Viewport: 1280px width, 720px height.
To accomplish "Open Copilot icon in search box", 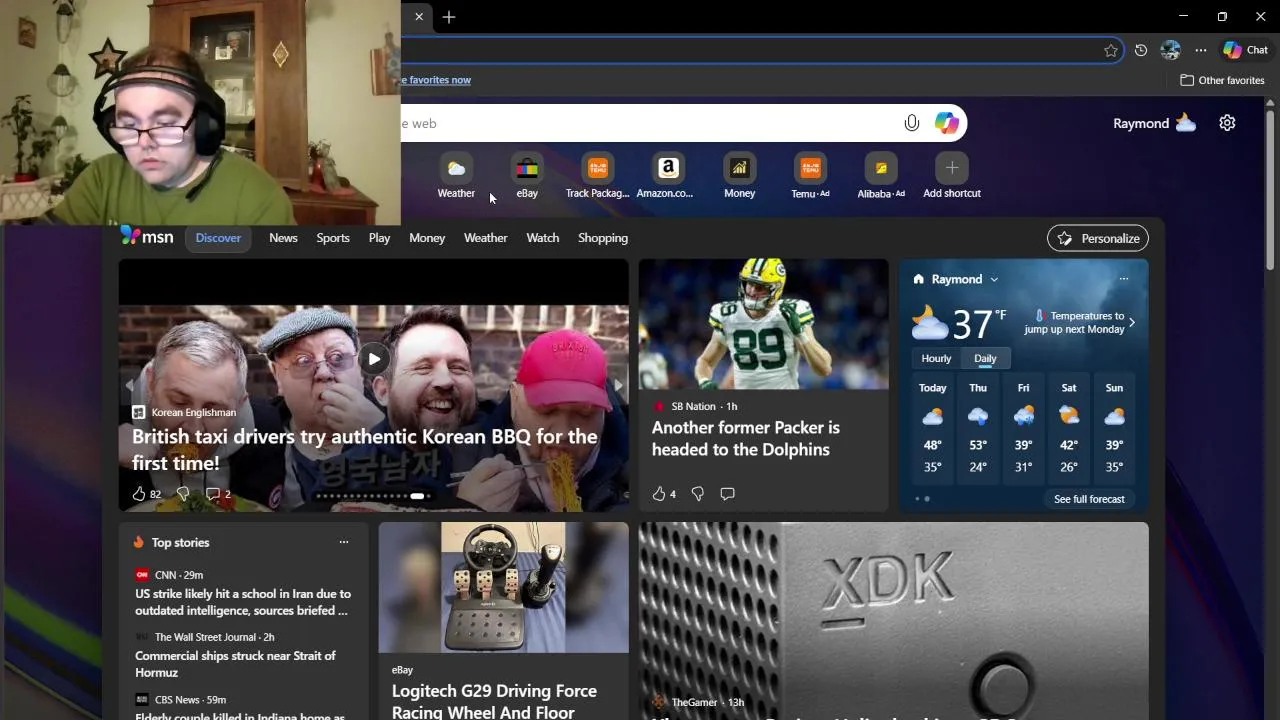I will pyautogui.click(x=946, y=123).
